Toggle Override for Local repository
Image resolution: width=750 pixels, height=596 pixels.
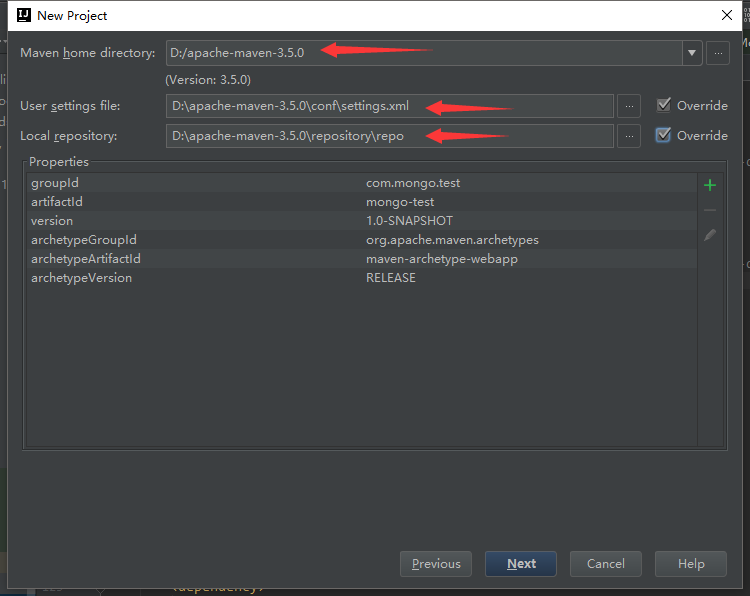(663, 135)
